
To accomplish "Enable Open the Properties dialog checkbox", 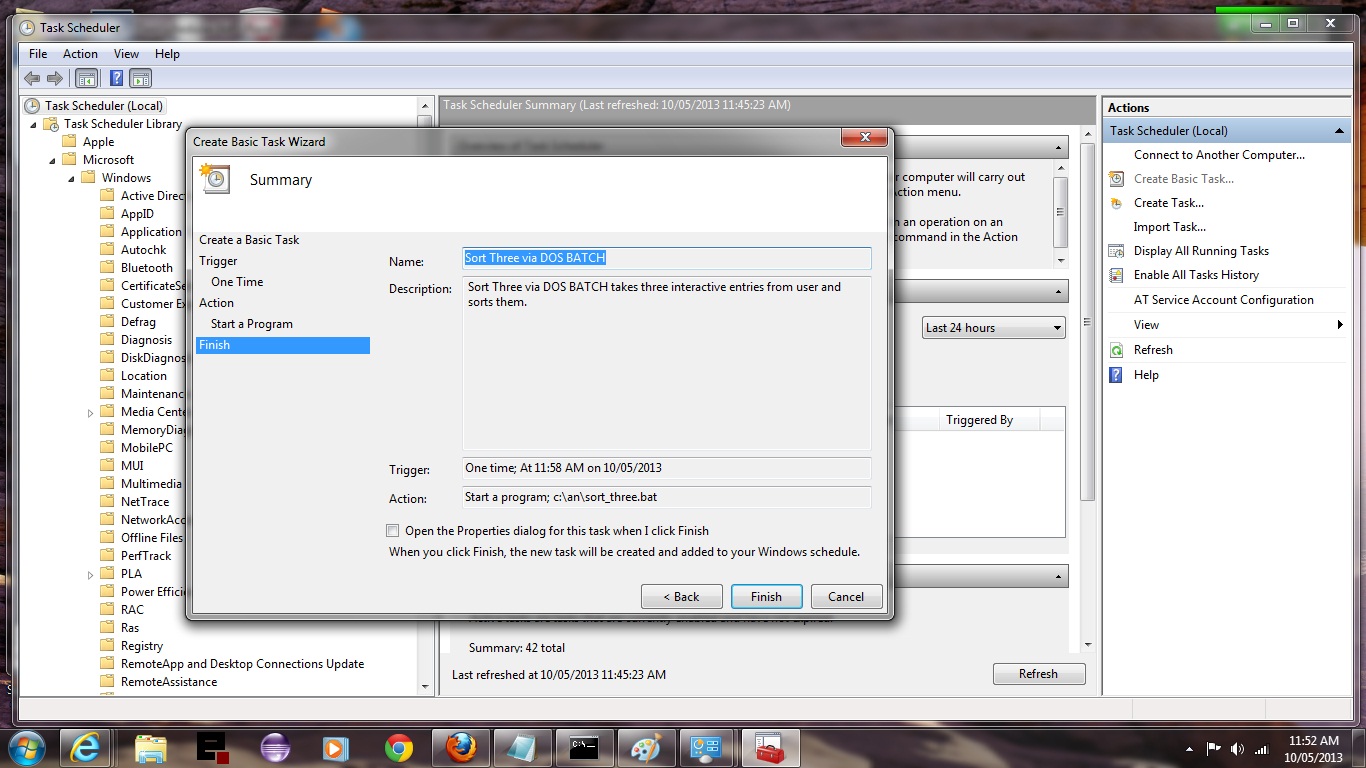I will click(x=393, y=531).
